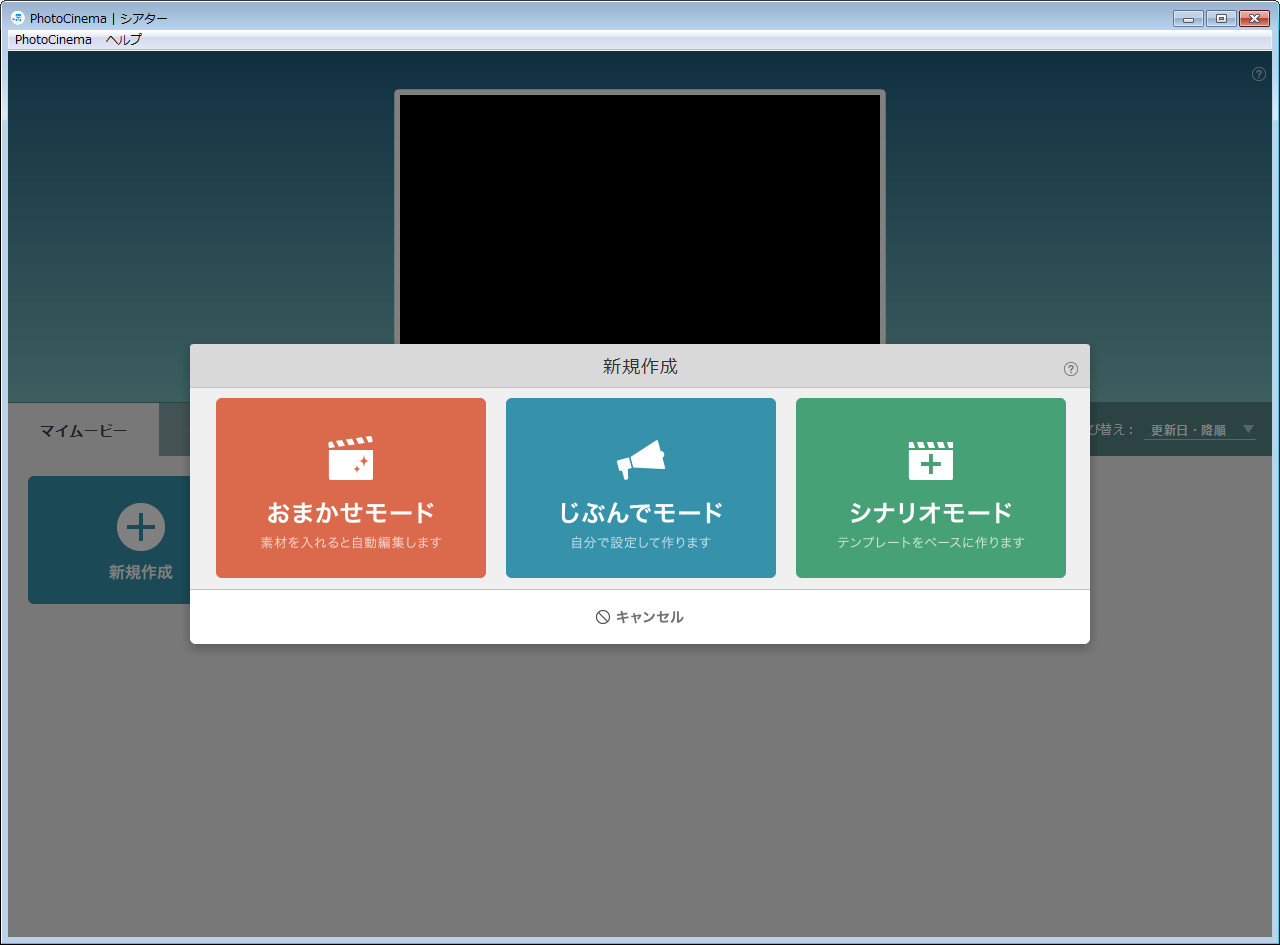Screen dimensions: 1280x945
Task: Click the PhotoCinema app icon in title bar
Action: pos(18,17)
